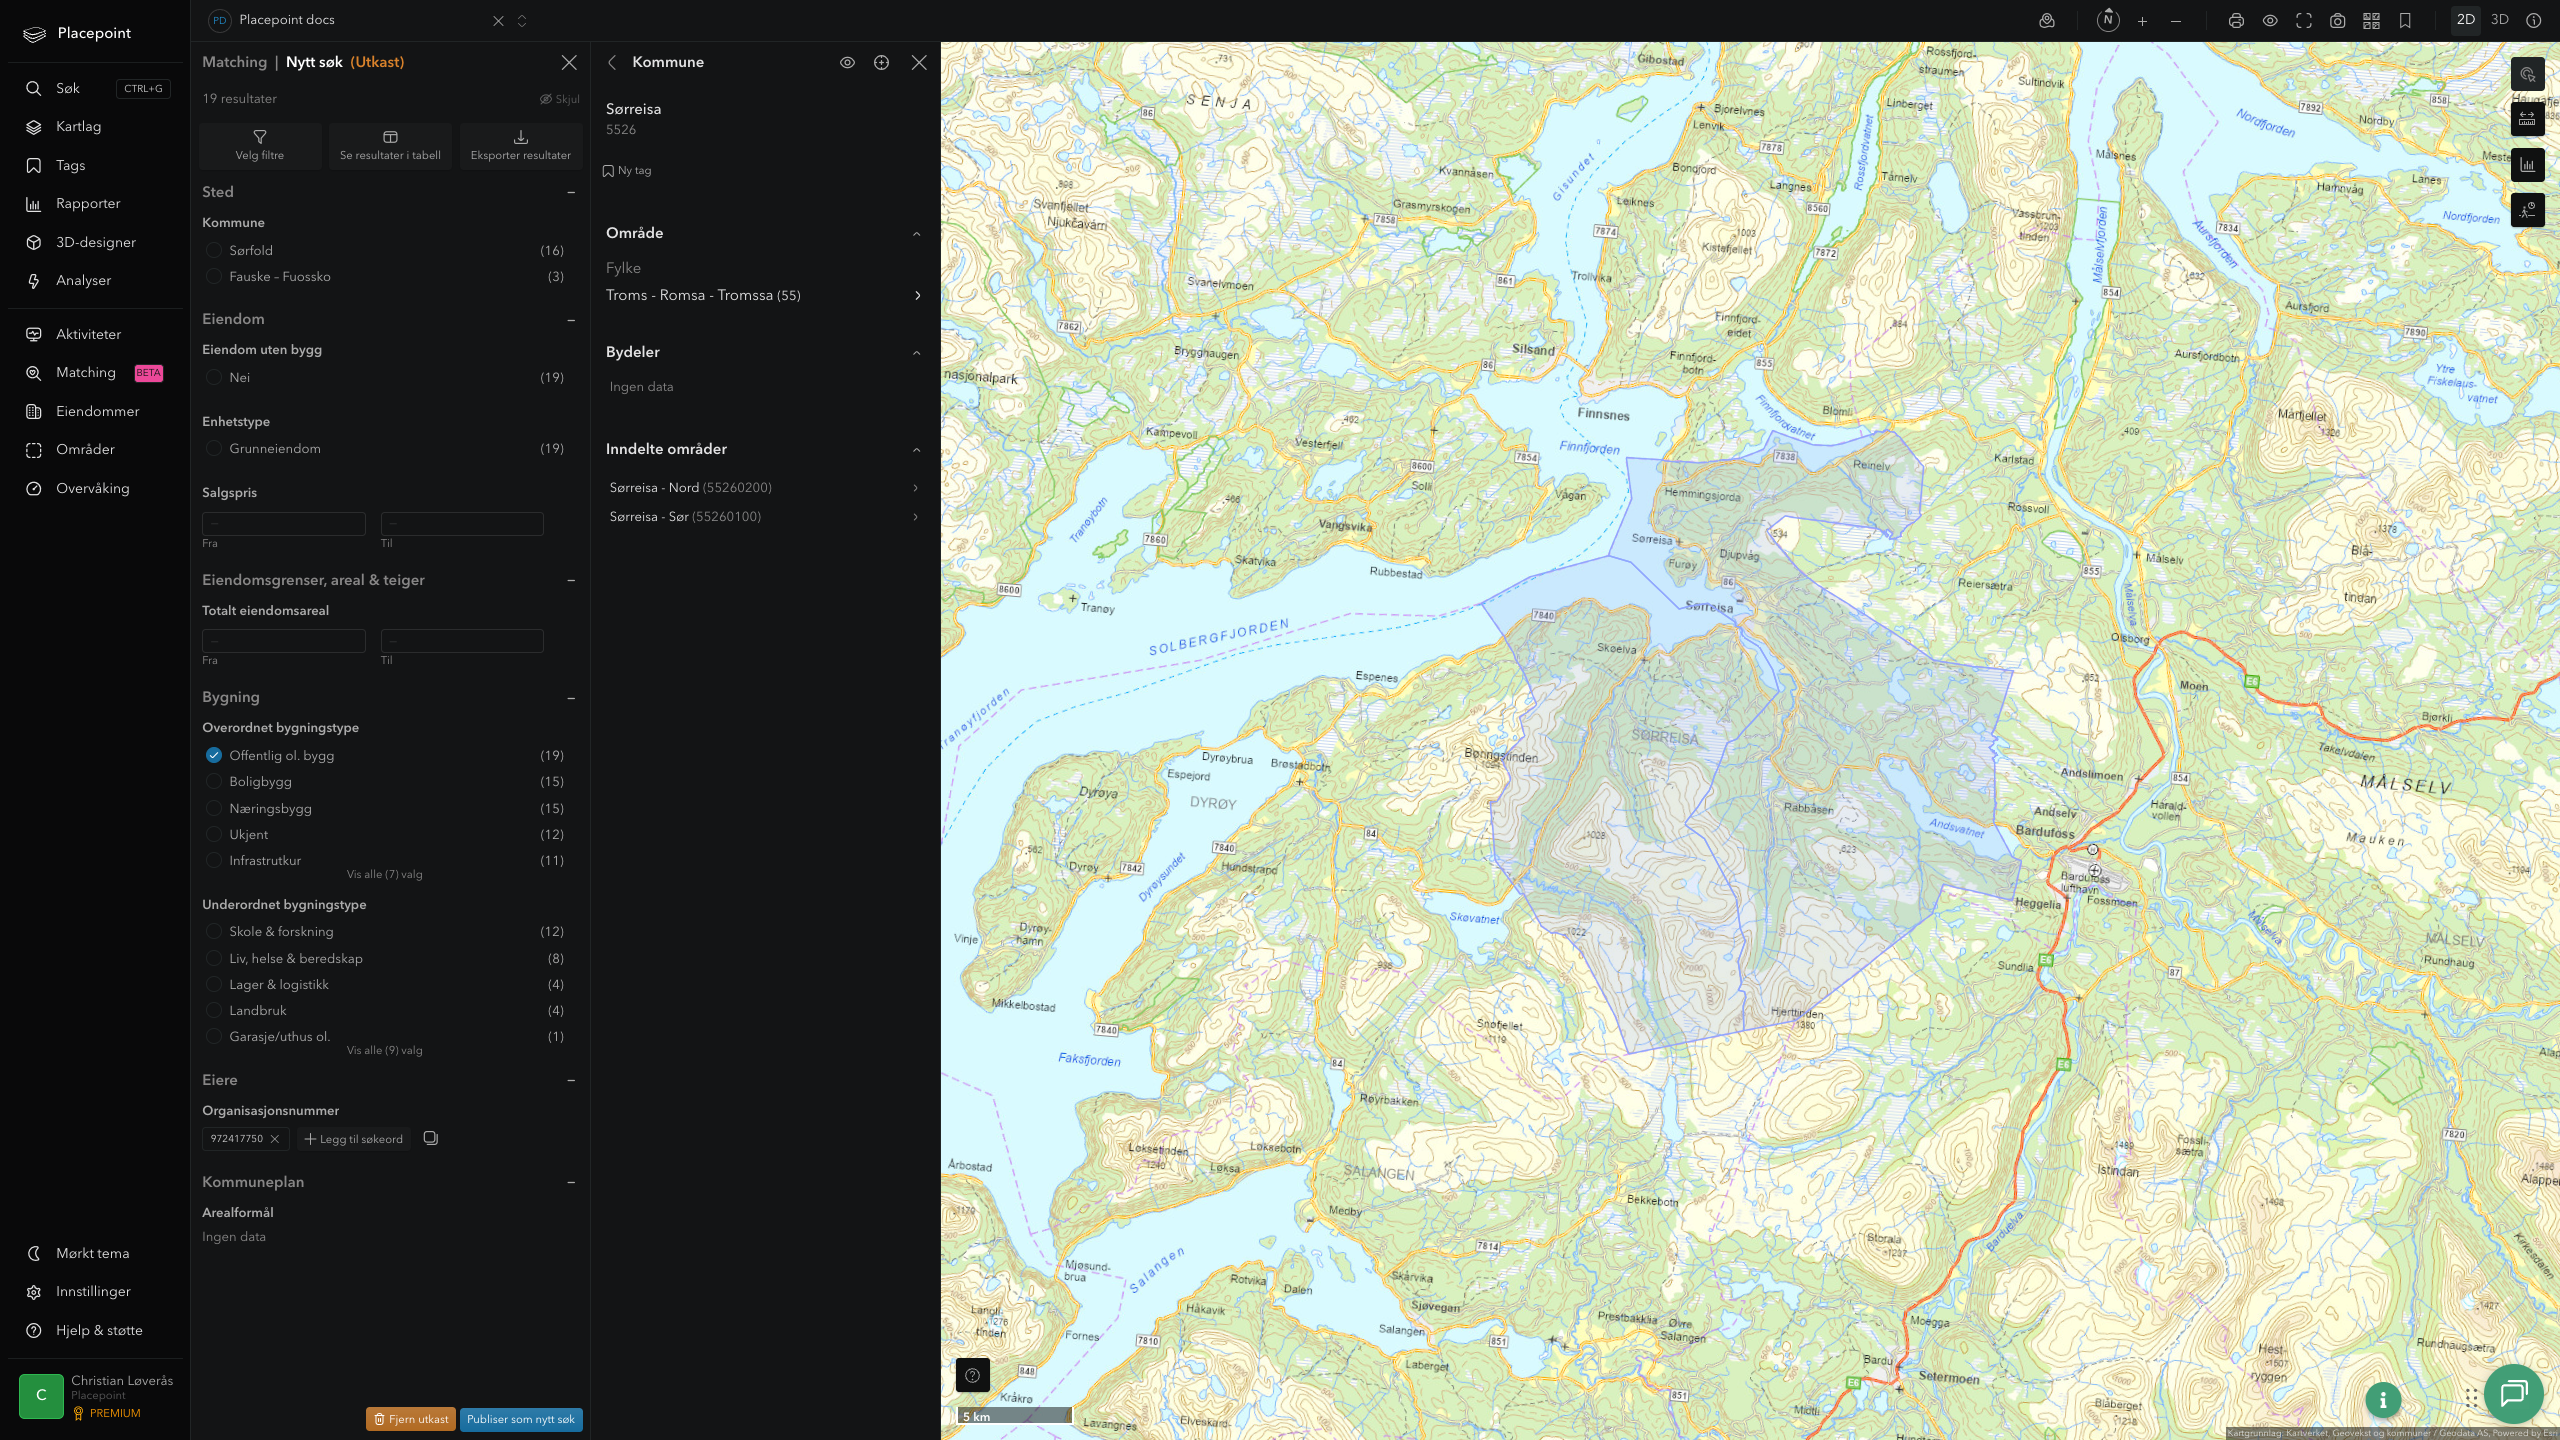
Task: Toggle map visibility eye in top toolbar
Action: [x=2270, y=20]
